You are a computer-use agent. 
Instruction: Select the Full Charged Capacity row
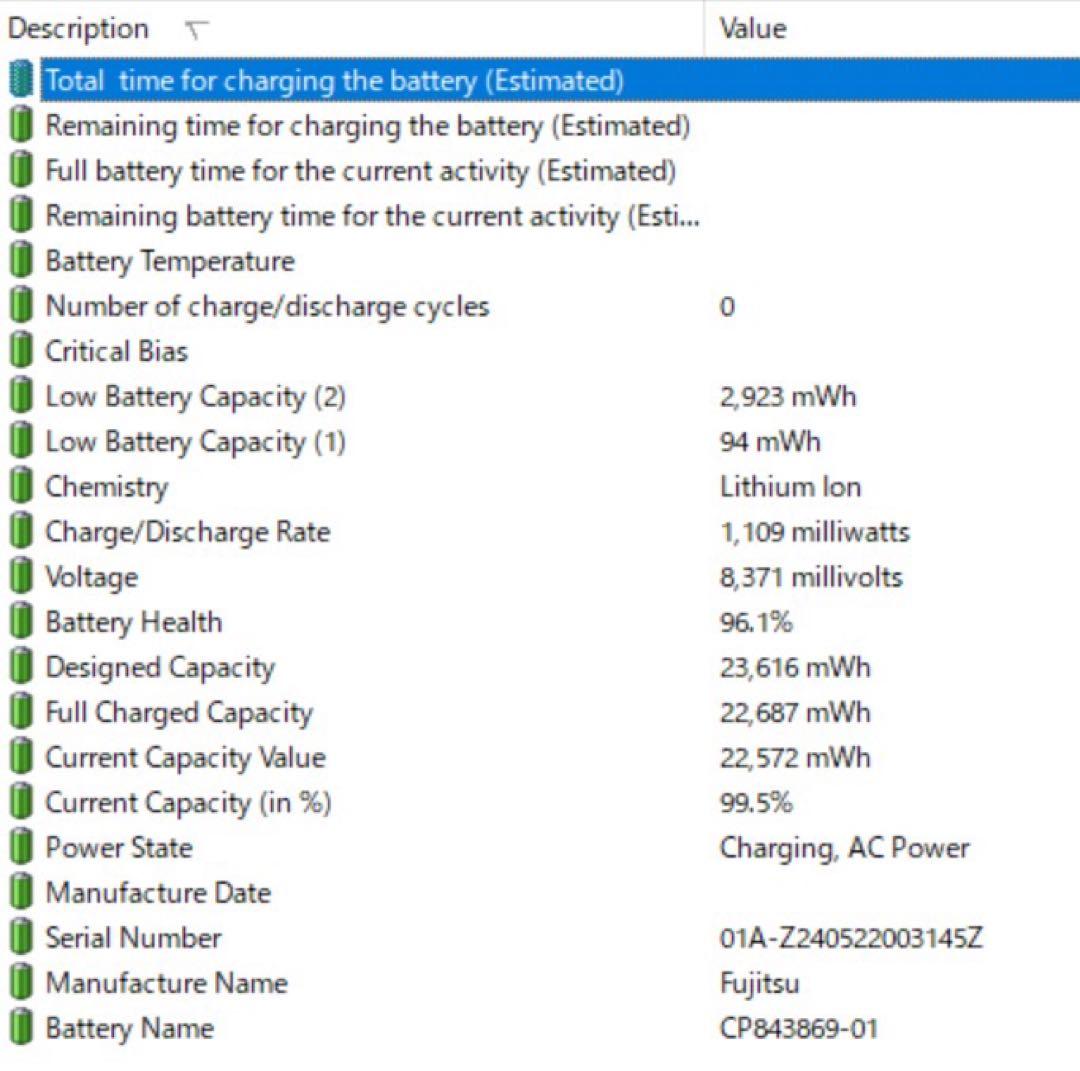point(177,712)
